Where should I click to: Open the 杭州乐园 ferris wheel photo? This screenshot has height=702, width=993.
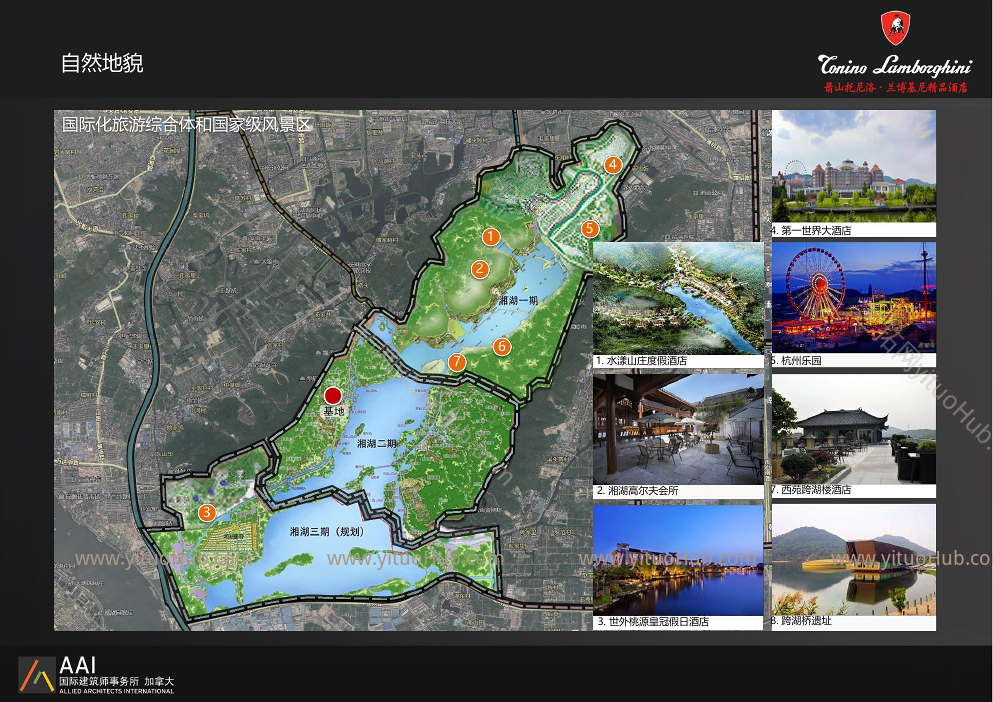point(854,297)
